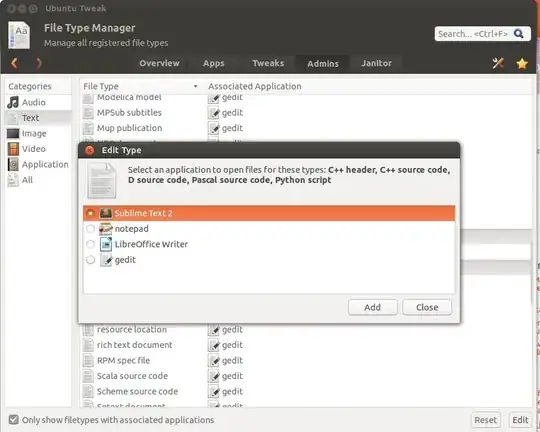Click the Add button in Edit Type

pos(373,307)
